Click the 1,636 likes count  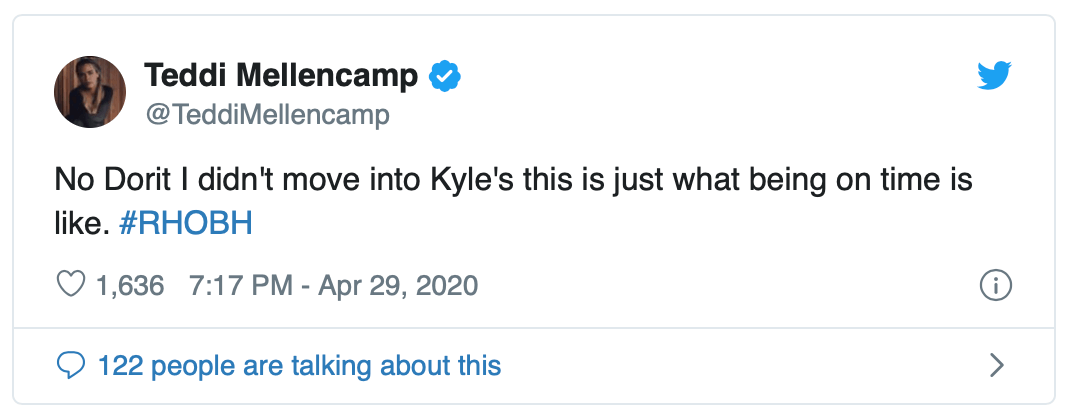[x=130, y=286]
